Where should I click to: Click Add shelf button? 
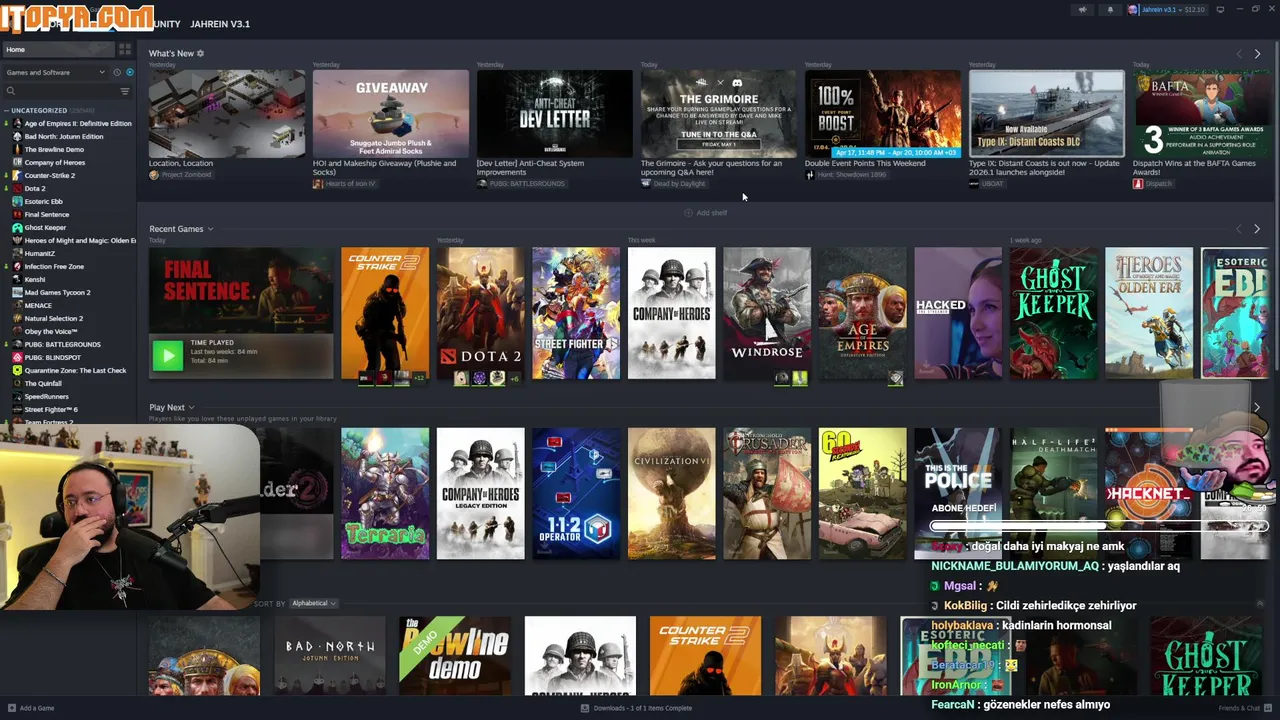coord(706,213)
